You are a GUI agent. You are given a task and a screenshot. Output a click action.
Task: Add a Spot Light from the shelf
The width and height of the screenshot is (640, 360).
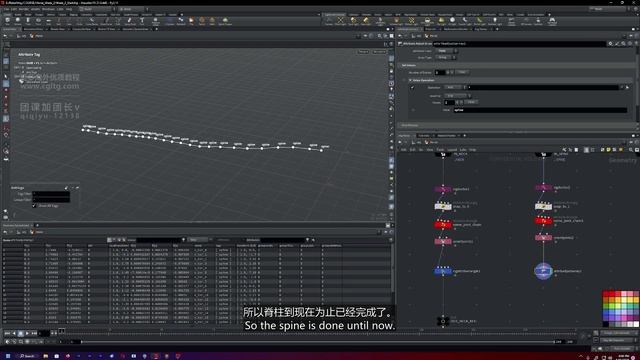pos(353,21)
